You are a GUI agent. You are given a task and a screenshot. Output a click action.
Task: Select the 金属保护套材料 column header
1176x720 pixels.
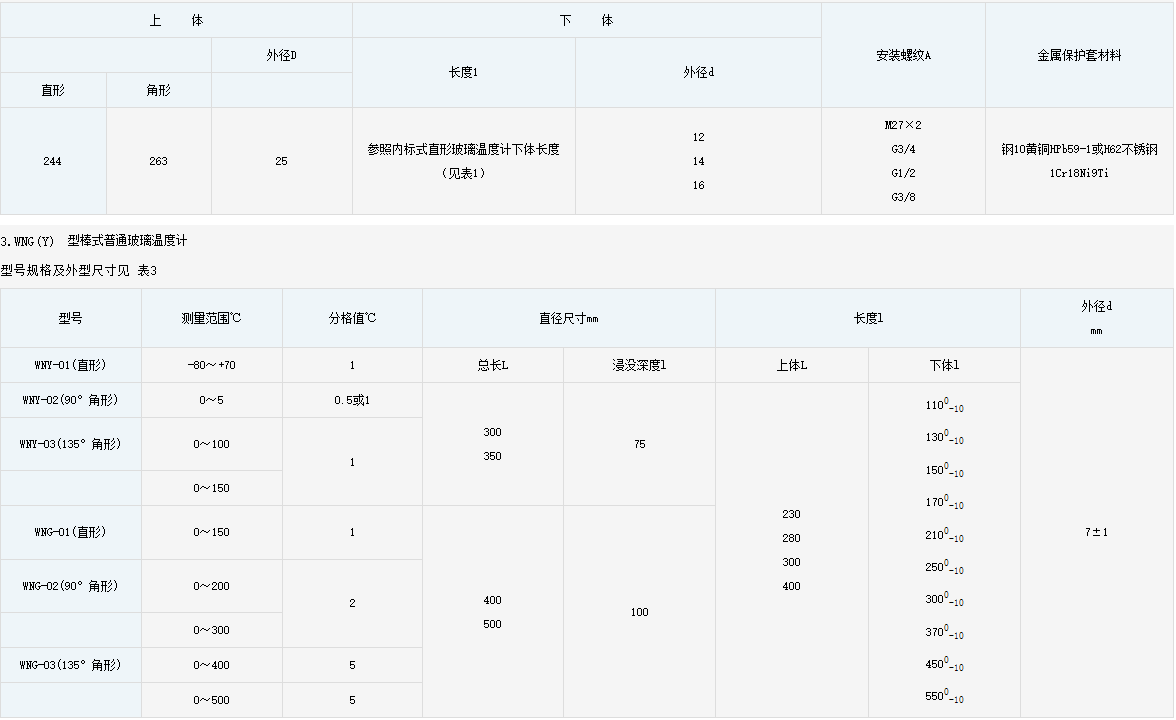(x=1079, y=55)
